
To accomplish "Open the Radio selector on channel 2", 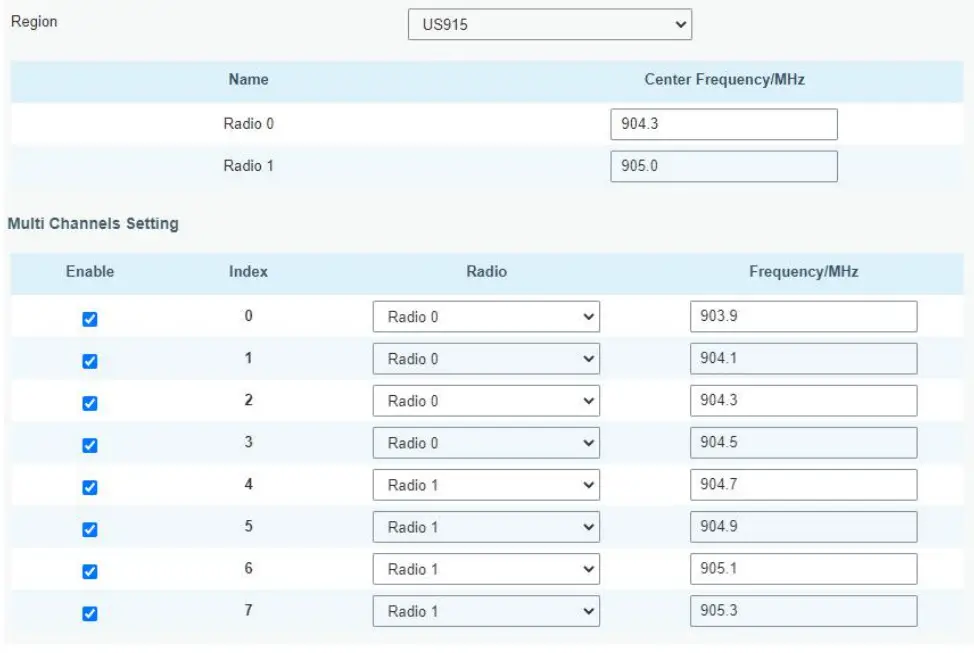I will [486, 400].
